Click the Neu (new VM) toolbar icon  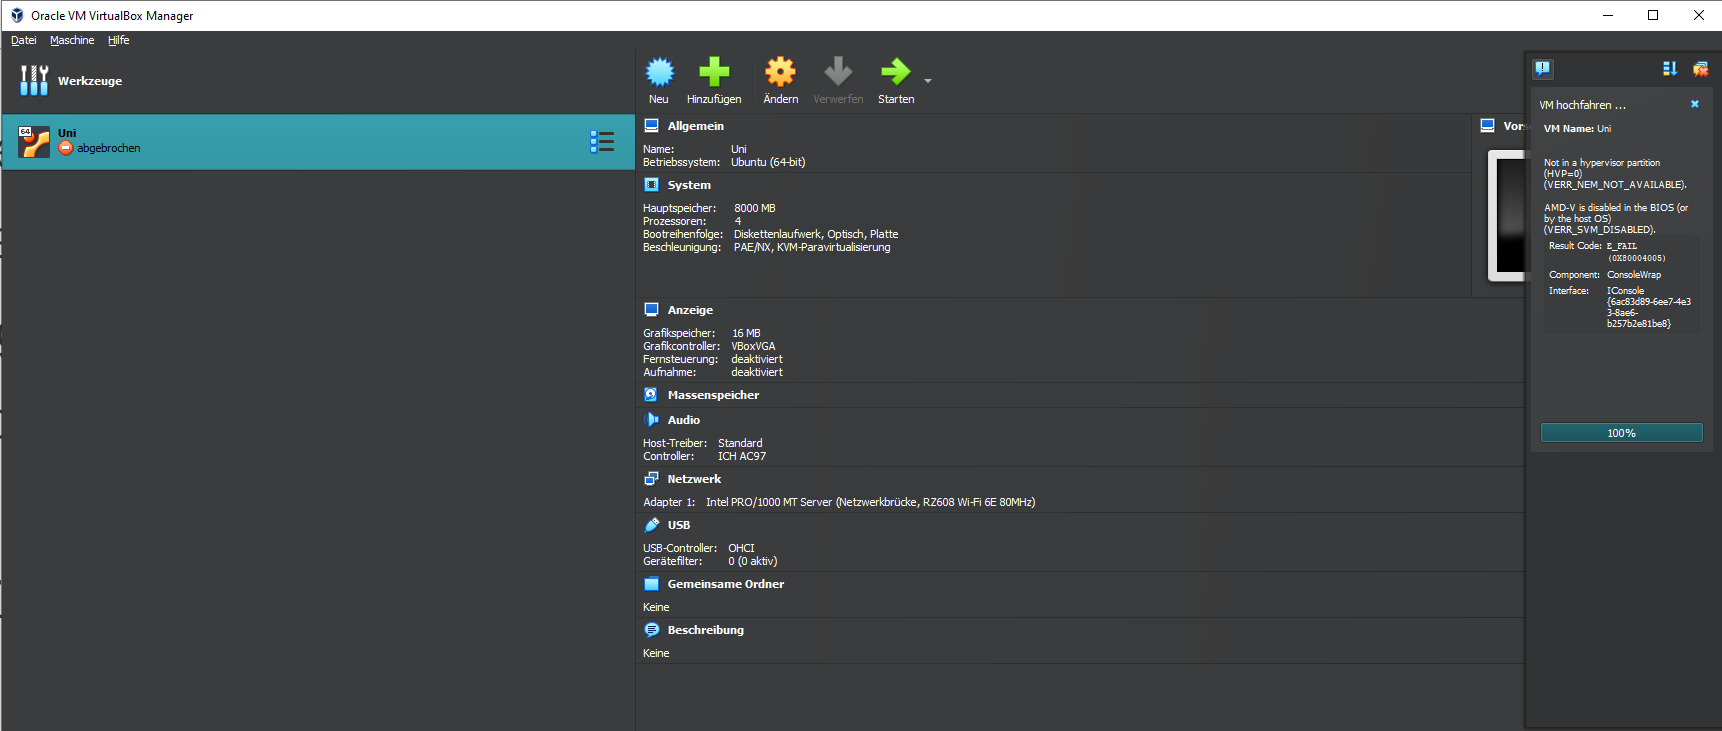(x=659, y=72)
